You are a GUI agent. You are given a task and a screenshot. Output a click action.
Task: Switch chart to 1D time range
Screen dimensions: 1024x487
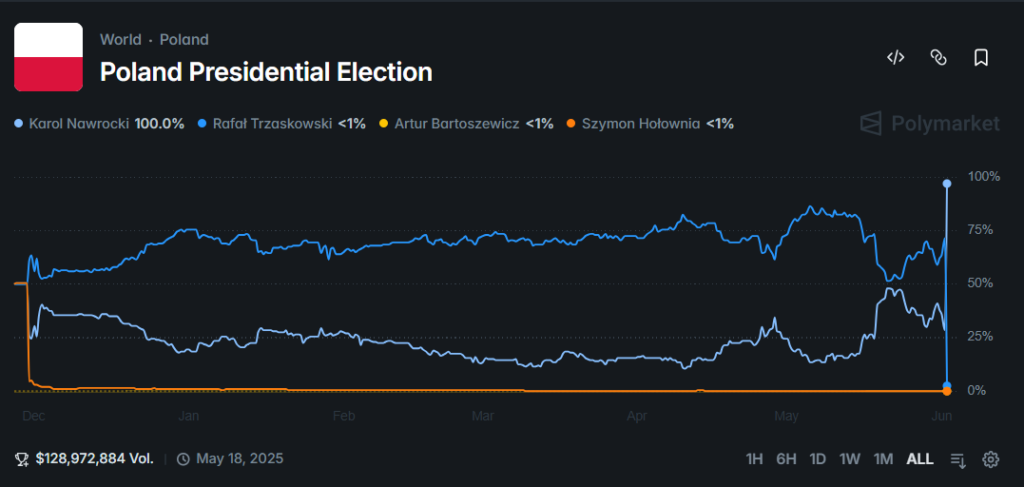tap(817, 459)
